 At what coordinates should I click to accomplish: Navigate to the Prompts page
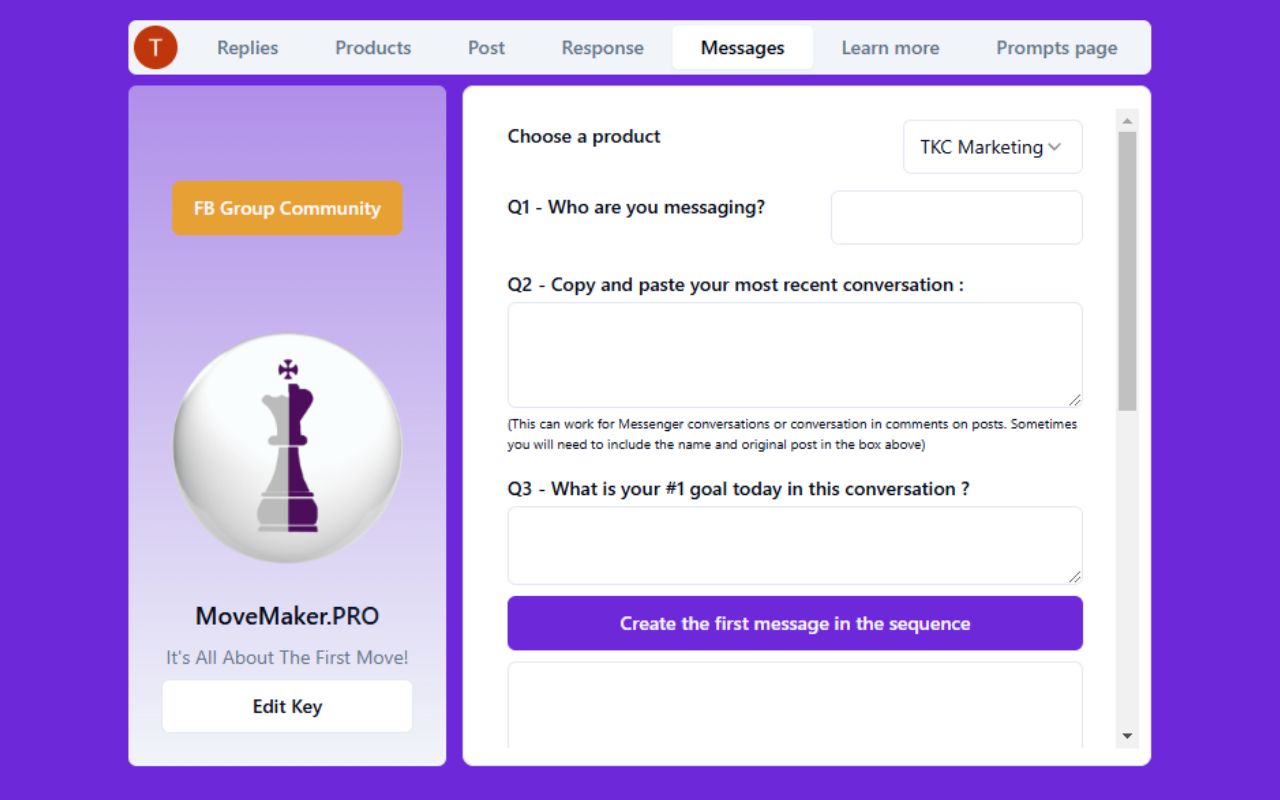pyautogui.click(x=1056, y=47)
